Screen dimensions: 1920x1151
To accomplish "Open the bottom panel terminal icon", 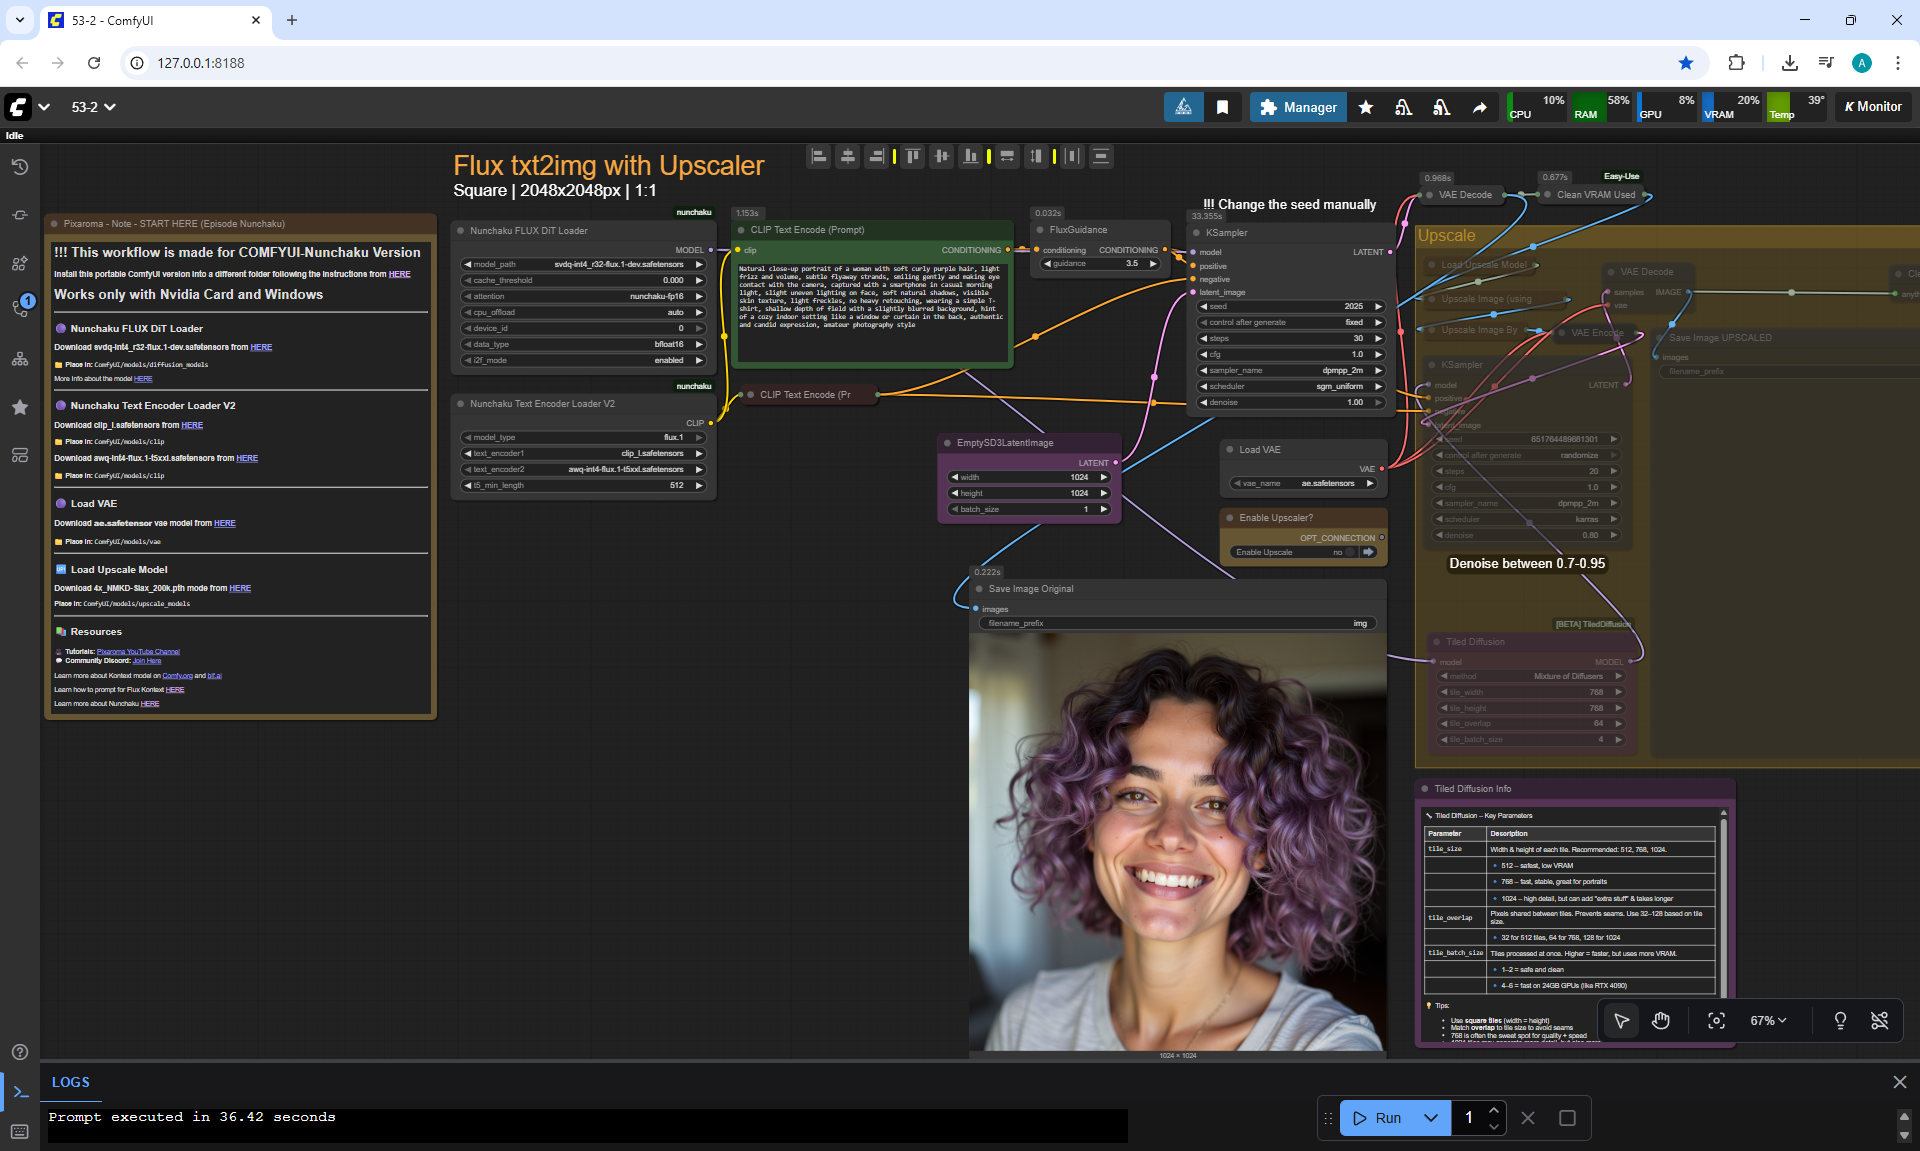I will point(20,1091).
